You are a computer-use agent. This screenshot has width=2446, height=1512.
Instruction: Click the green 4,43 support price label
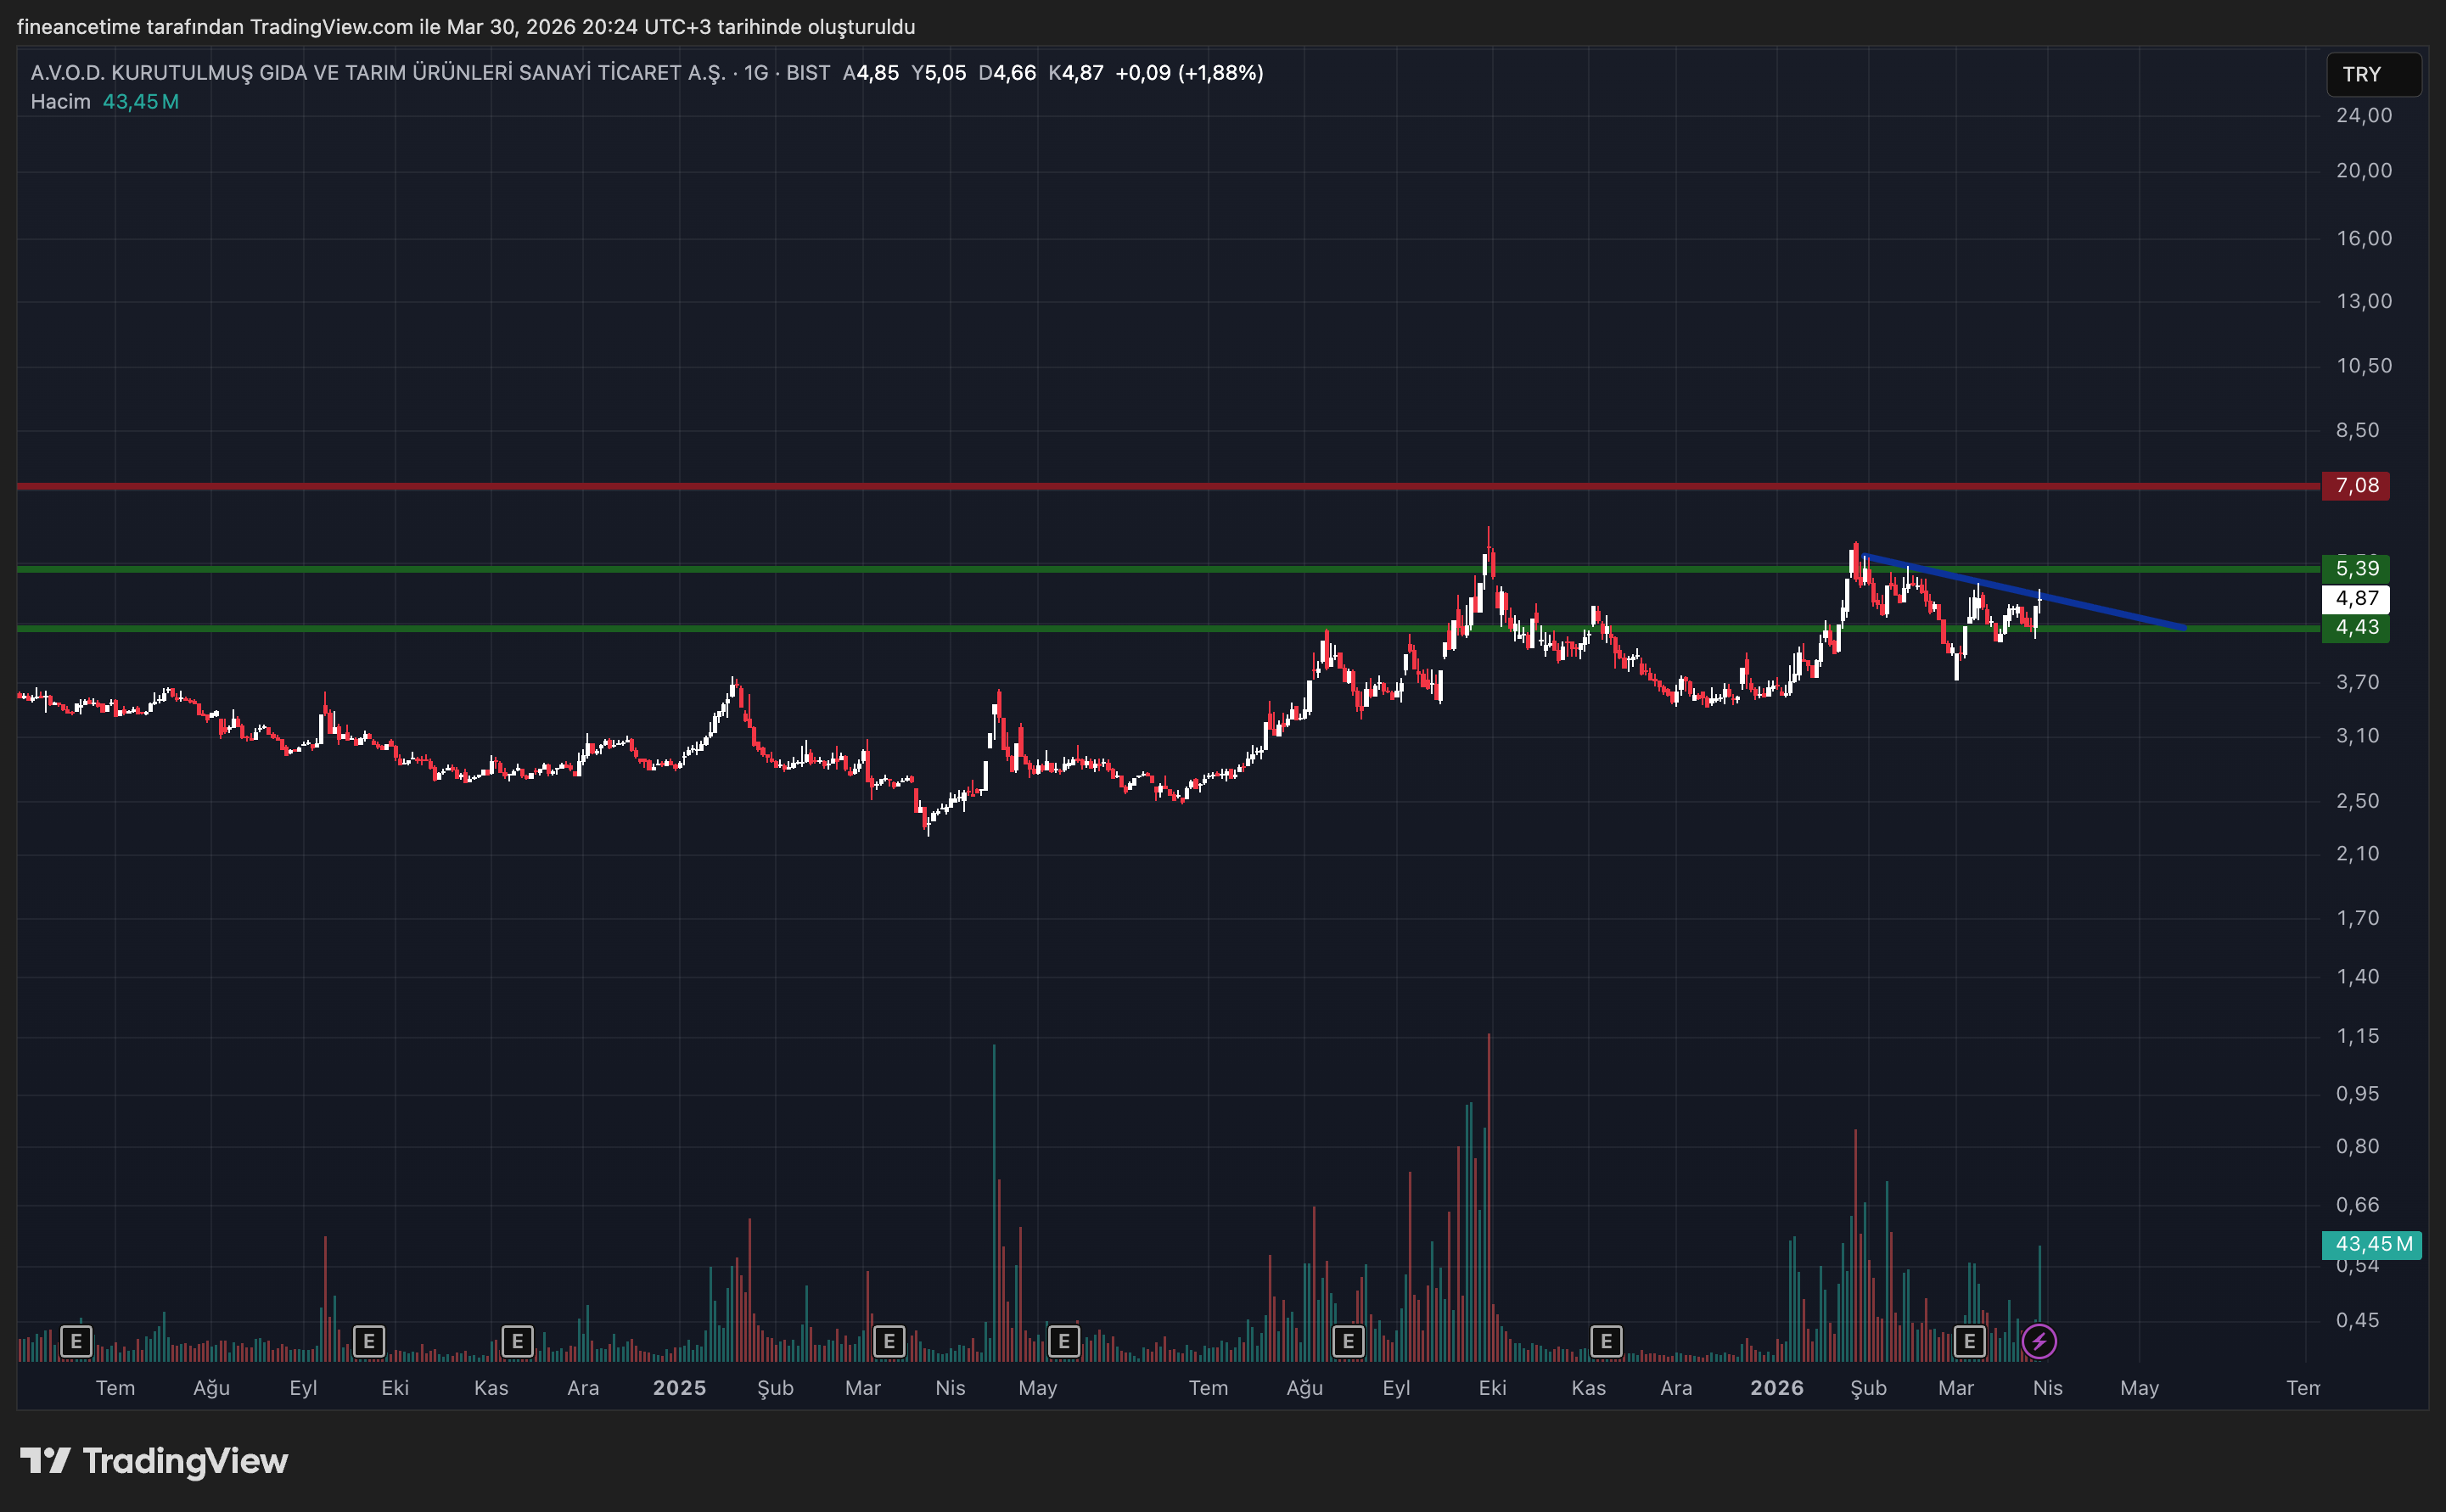coord(2355,628)
